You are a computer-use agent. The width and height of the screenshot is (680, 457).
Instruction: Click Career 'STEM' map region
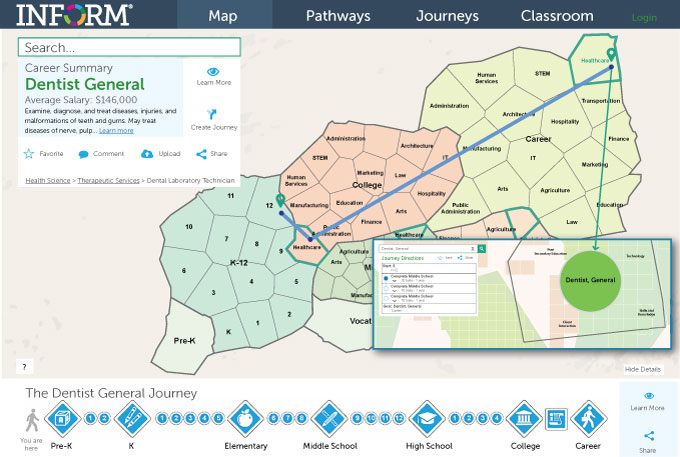(542, 74)
